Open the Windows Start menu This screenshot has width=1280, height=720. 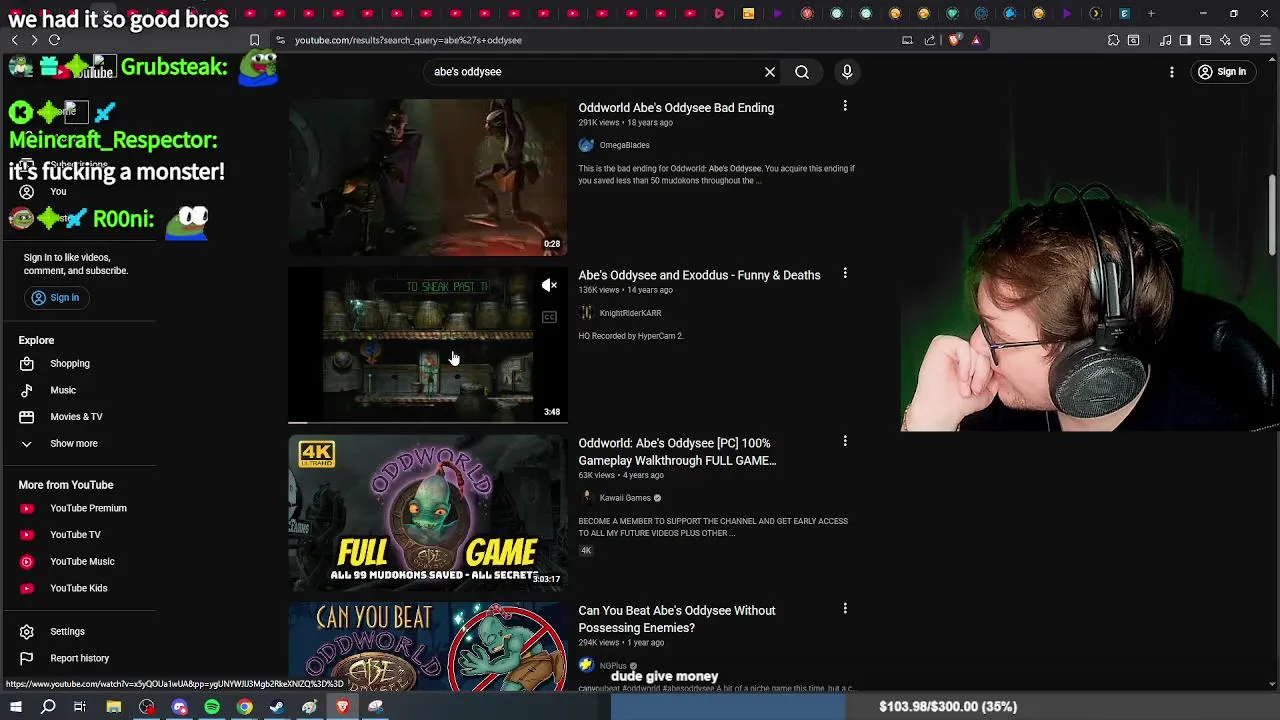click(15, 707)
